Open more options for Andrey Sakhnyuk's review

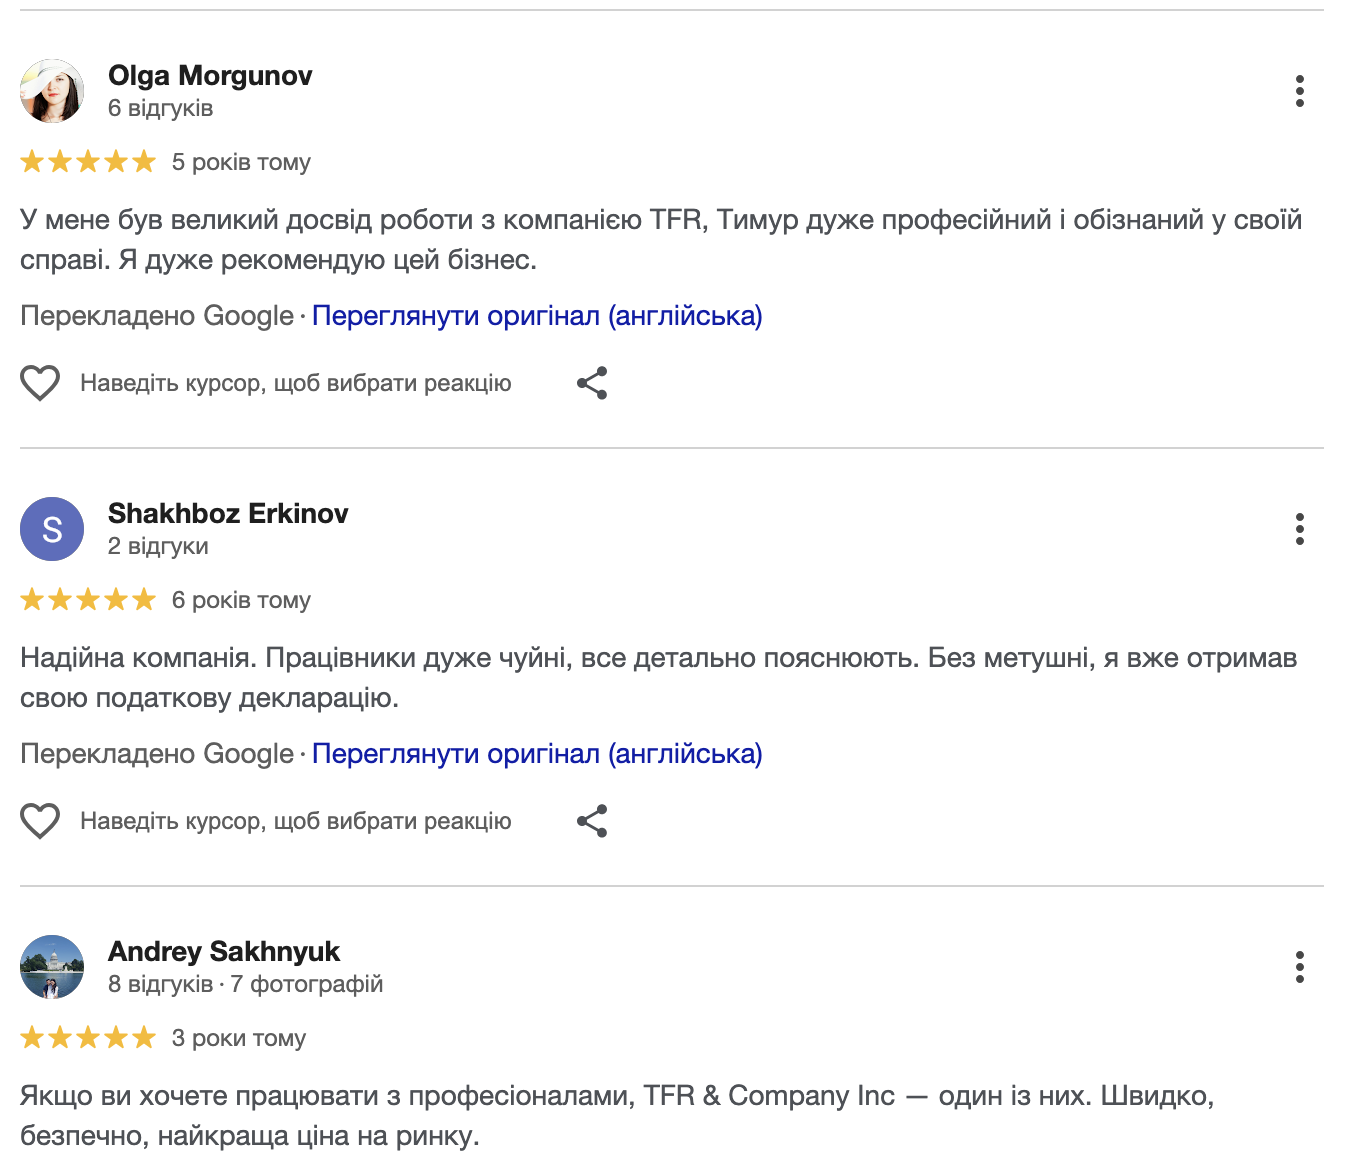(x=1299, y=967)
